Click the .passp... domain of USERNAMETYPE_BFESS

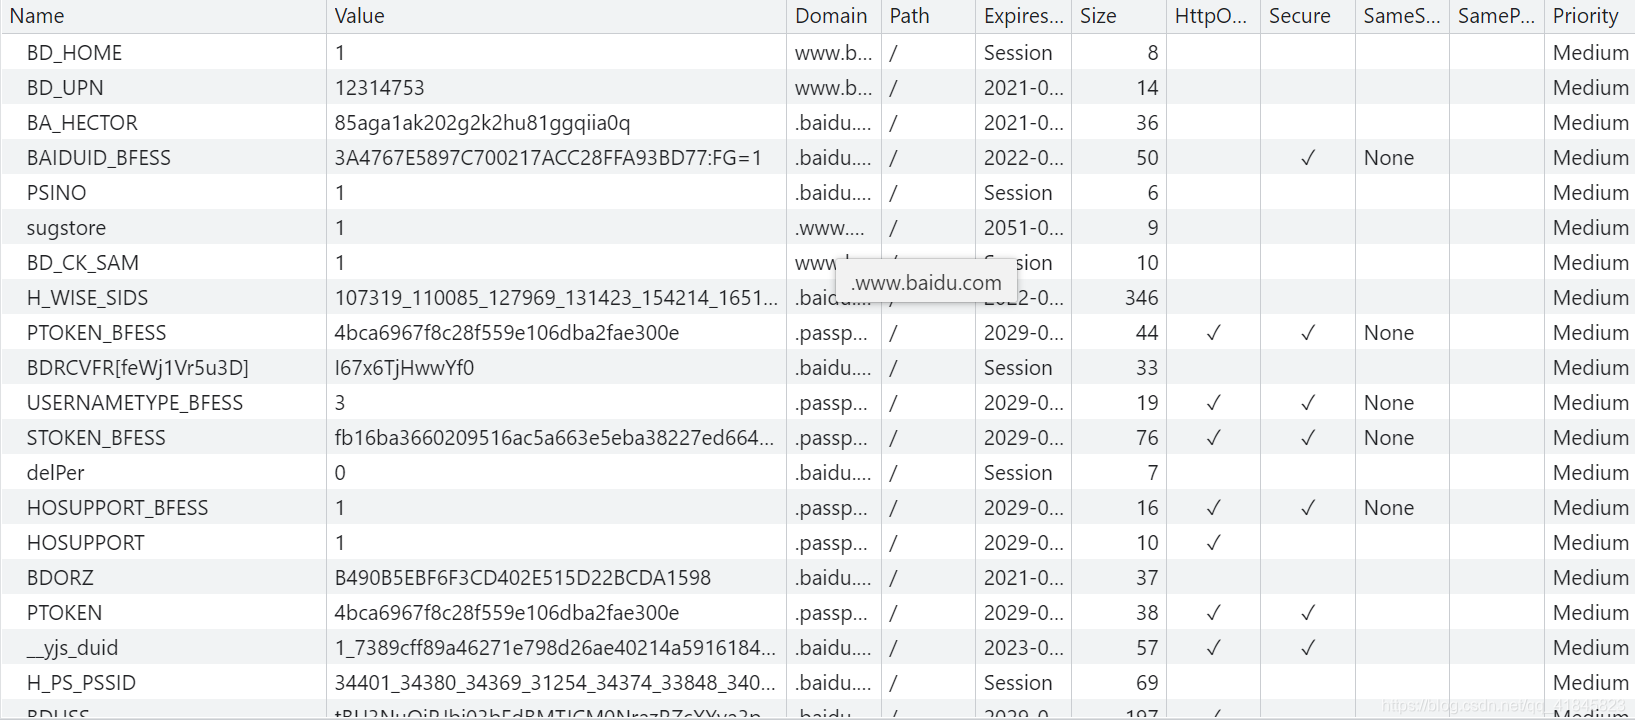pos(831,403)
